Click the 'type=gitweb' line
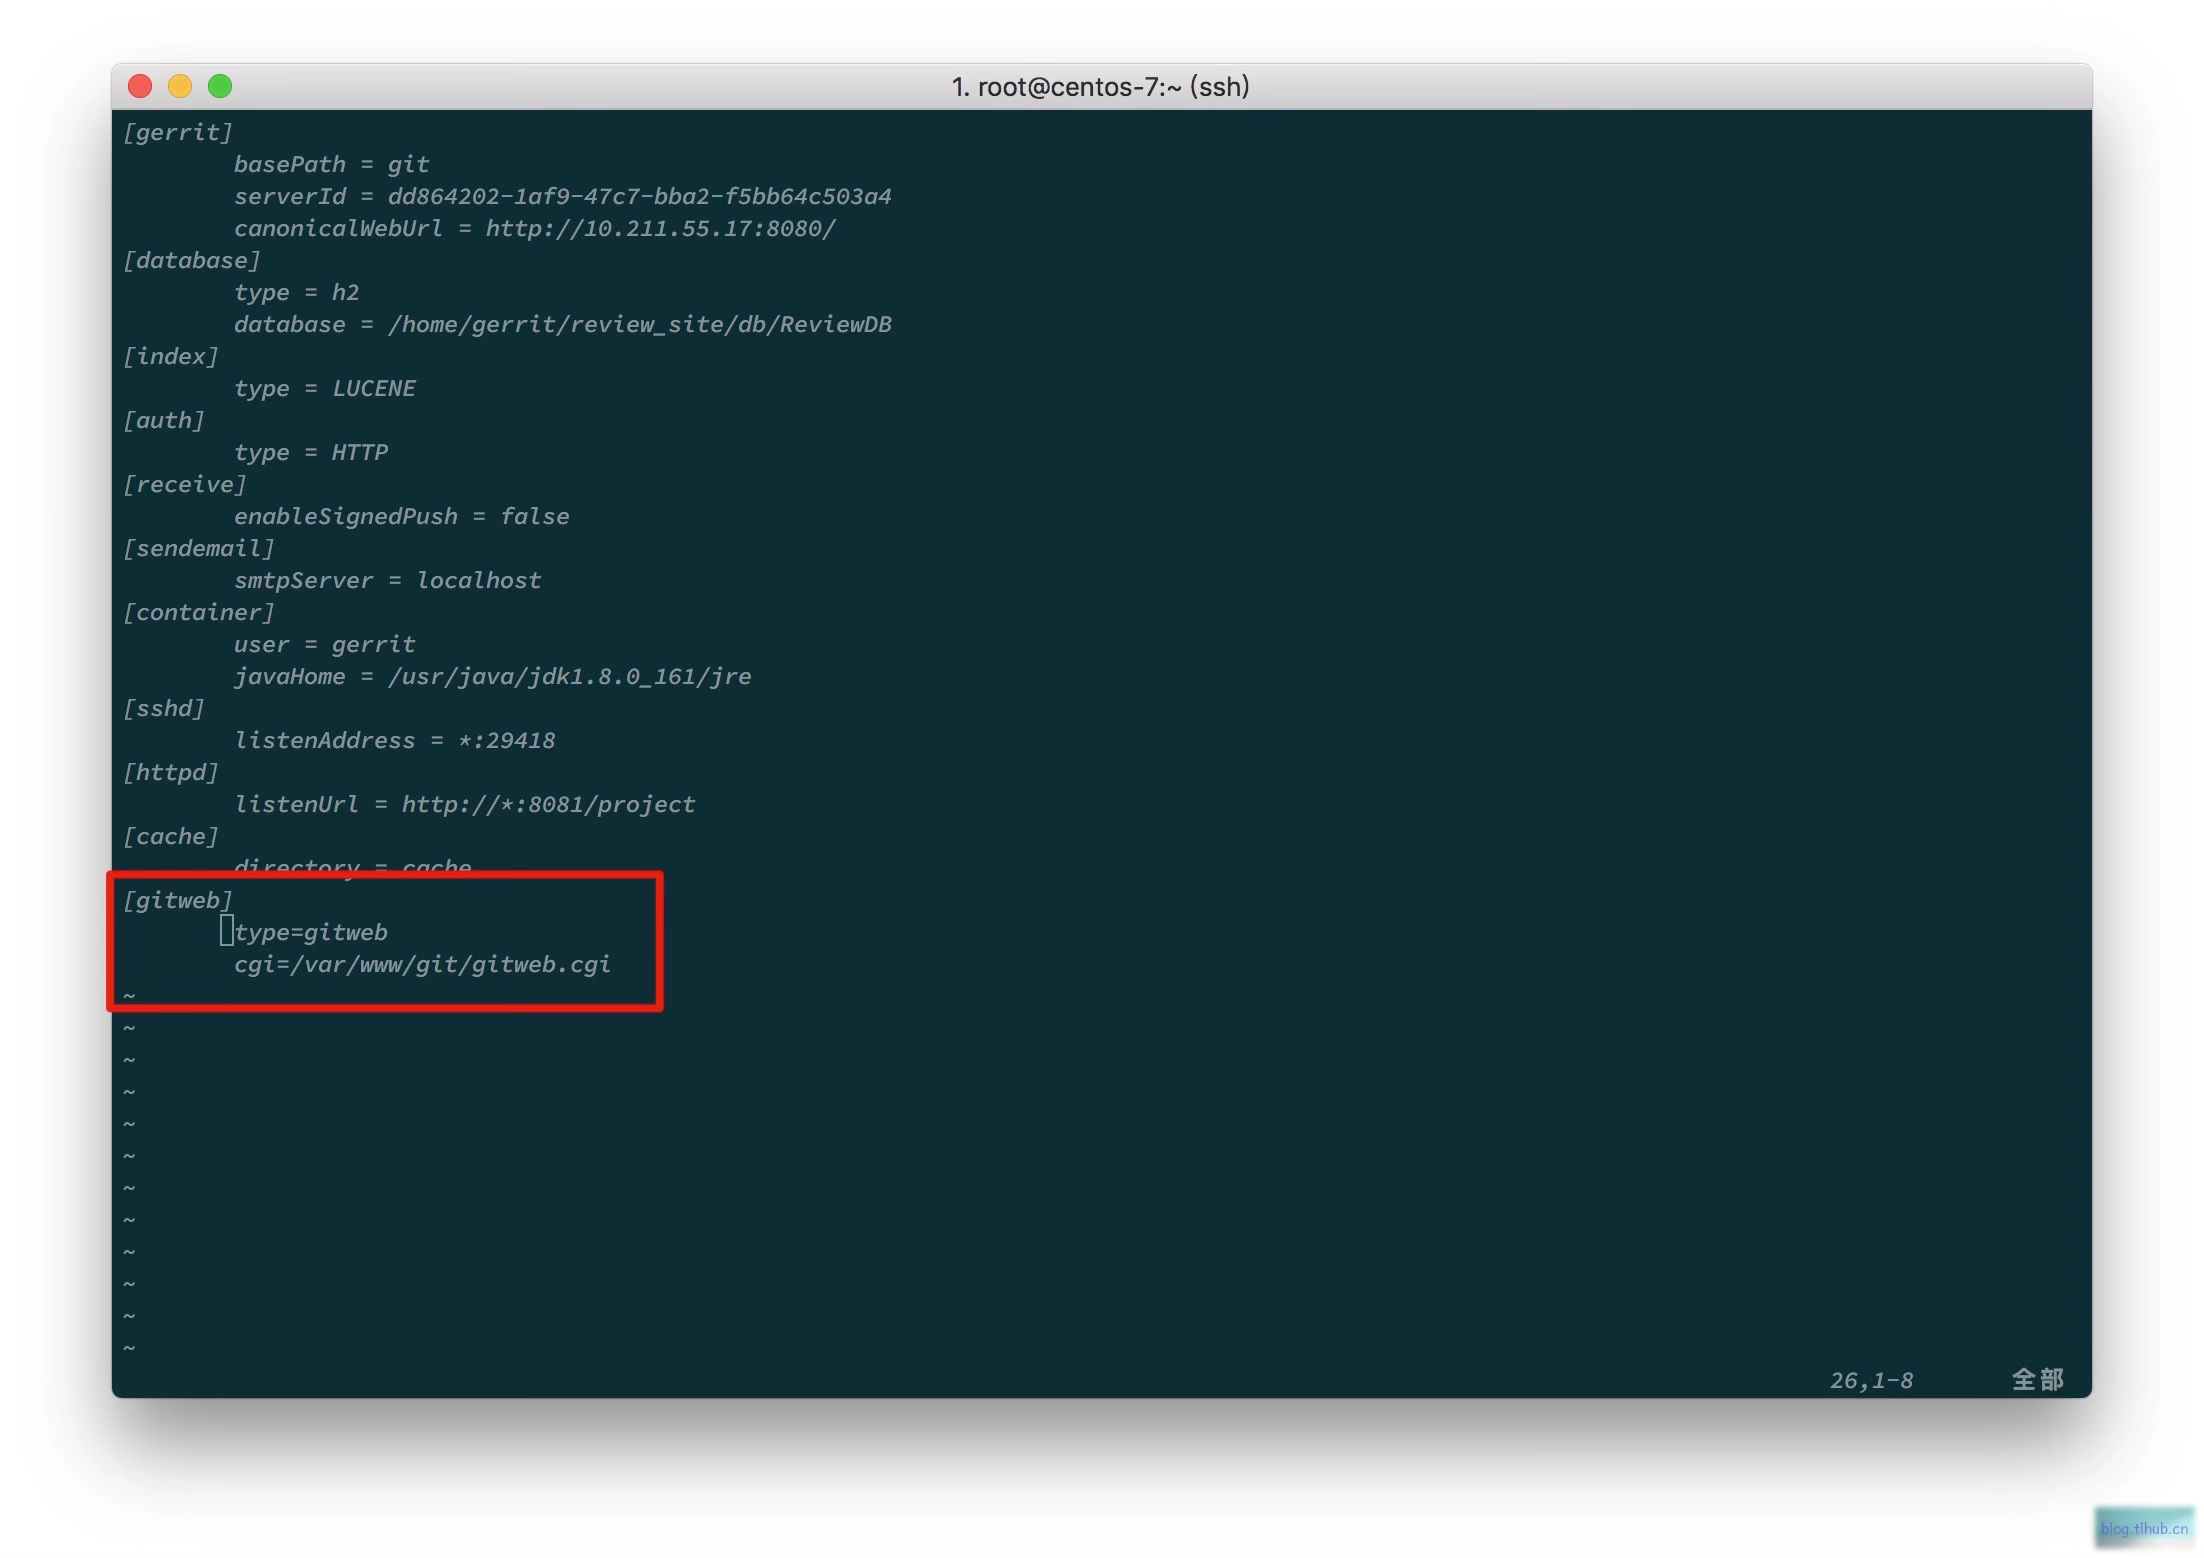The height and width of the screenshot is (1558, 2204). (311, 933)
